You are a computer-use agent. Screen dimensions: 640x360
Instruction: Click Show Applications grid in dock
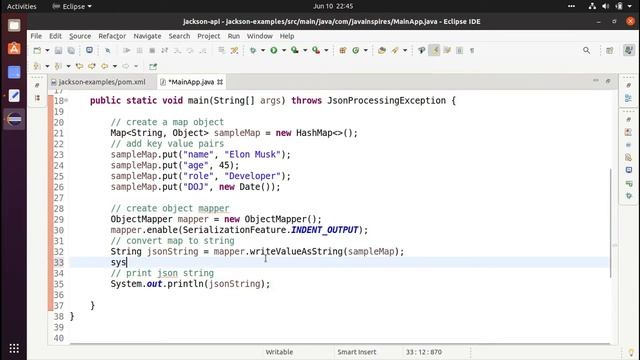[14, 348]
